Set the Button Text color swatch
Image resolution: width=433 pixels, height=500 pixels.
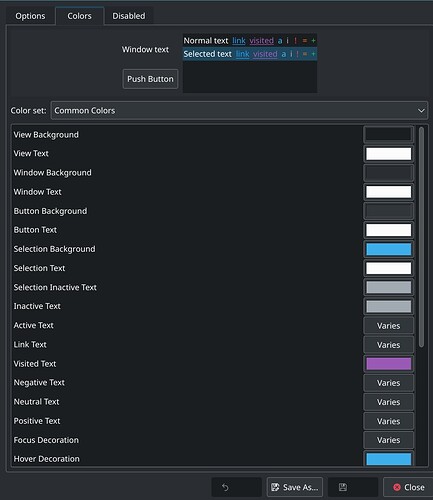click(389, 230)
